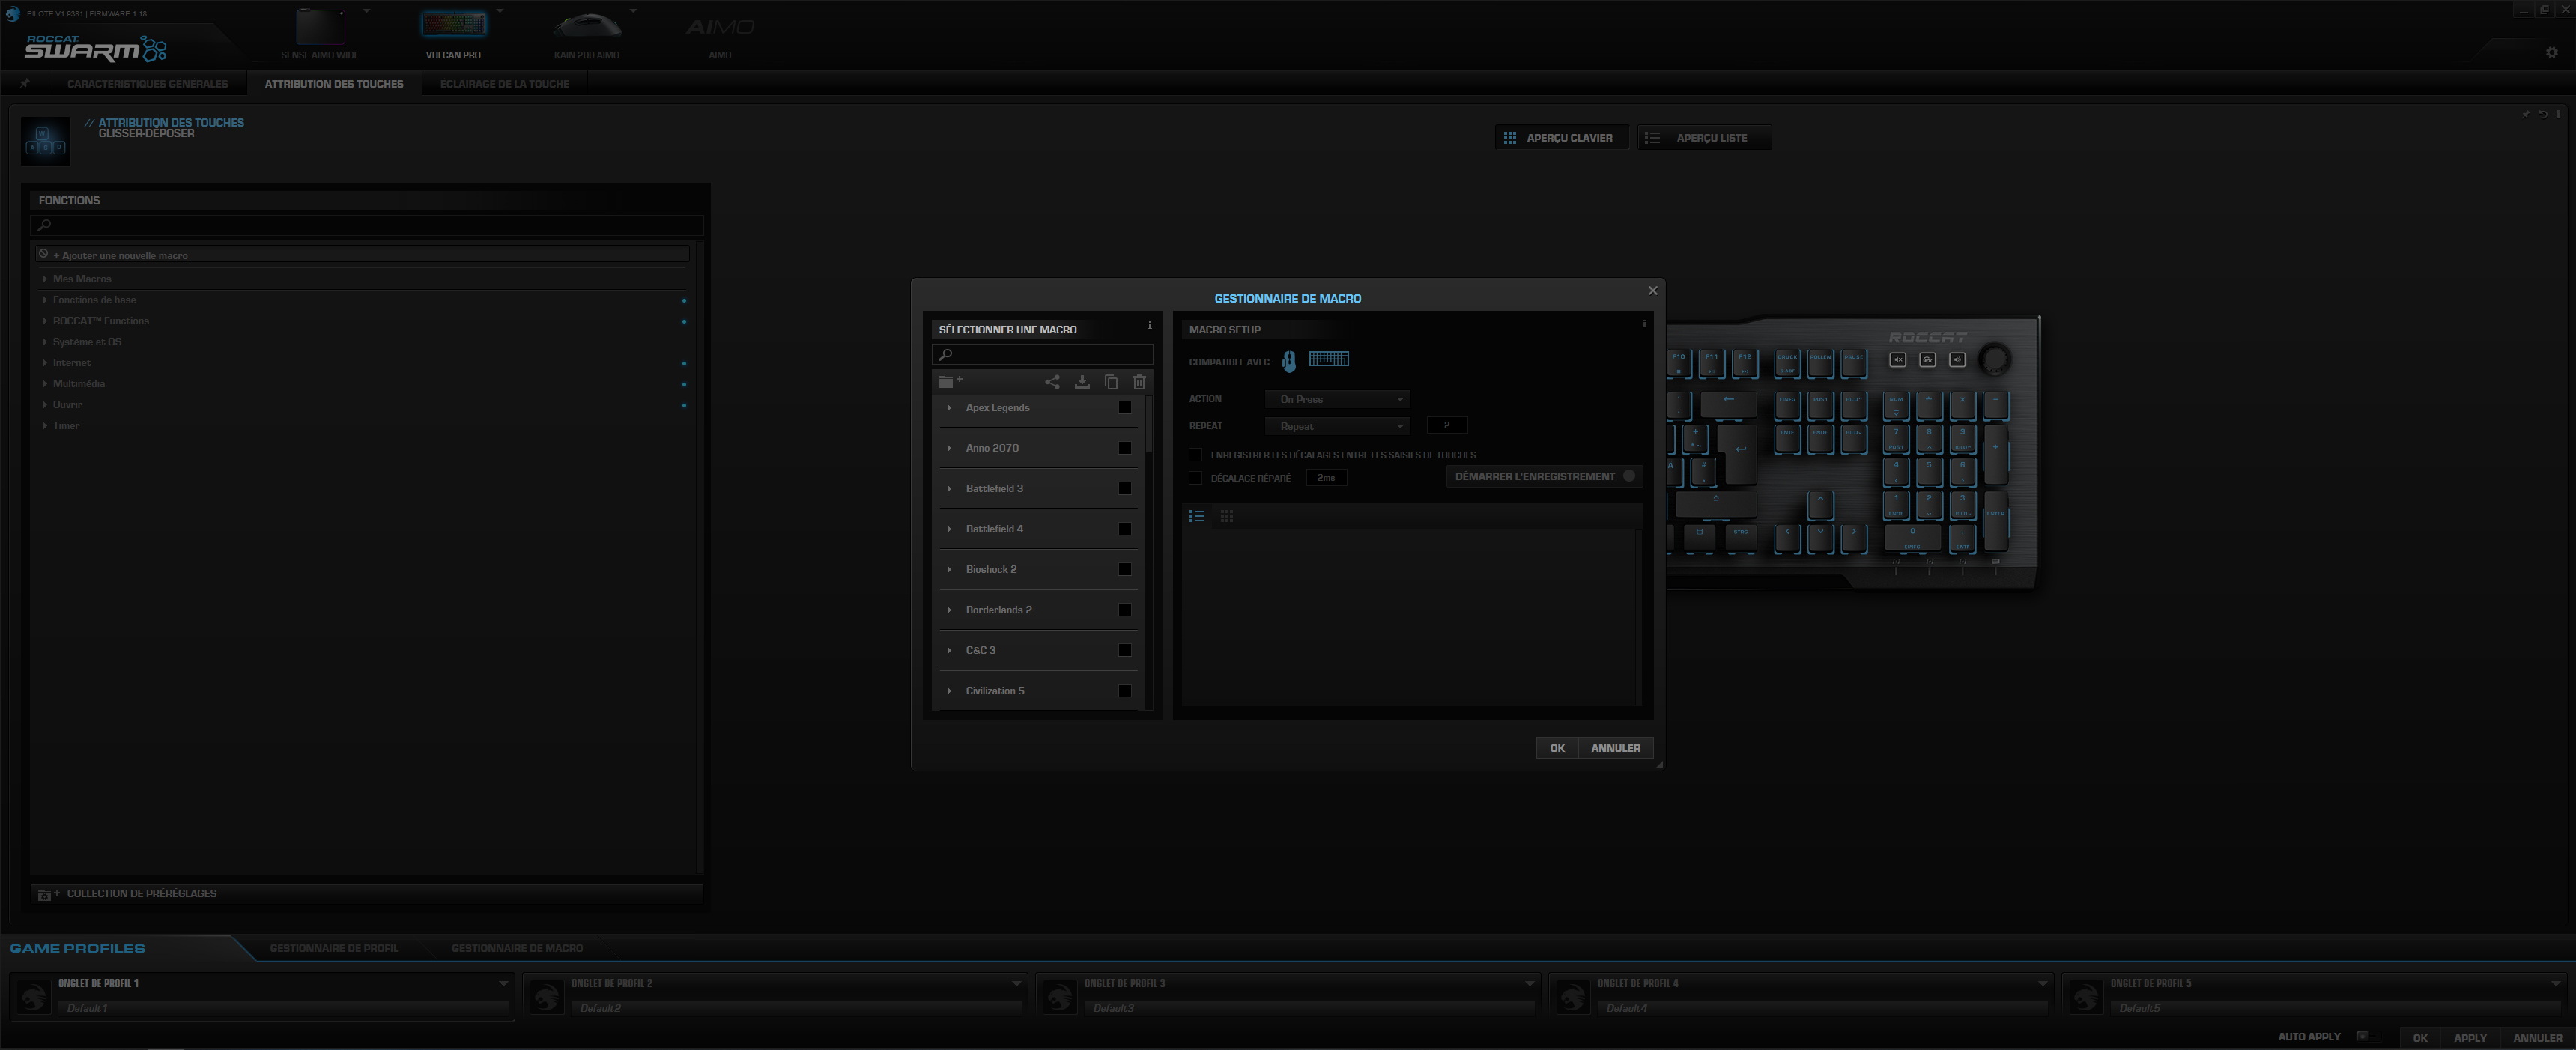Expand the Battlefield 3 macro group
The image size is (2576, 1050).
pos(948,488)
